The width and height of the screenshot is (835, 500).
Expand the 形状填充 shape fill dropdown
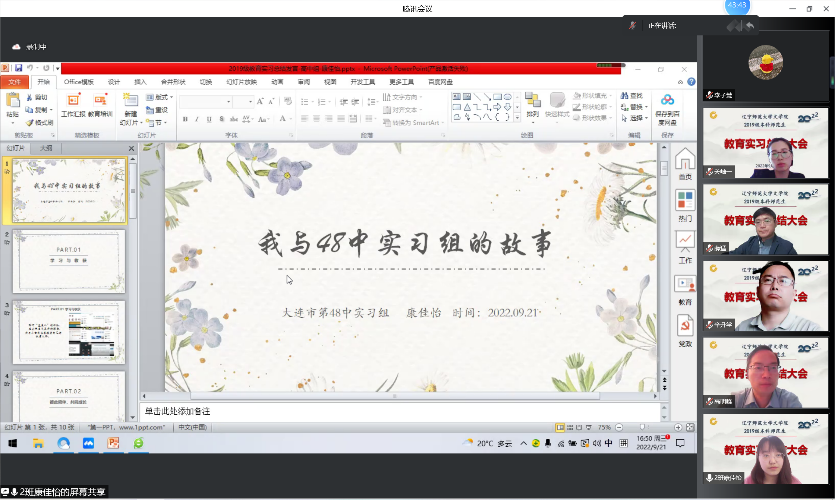point(592,96)
